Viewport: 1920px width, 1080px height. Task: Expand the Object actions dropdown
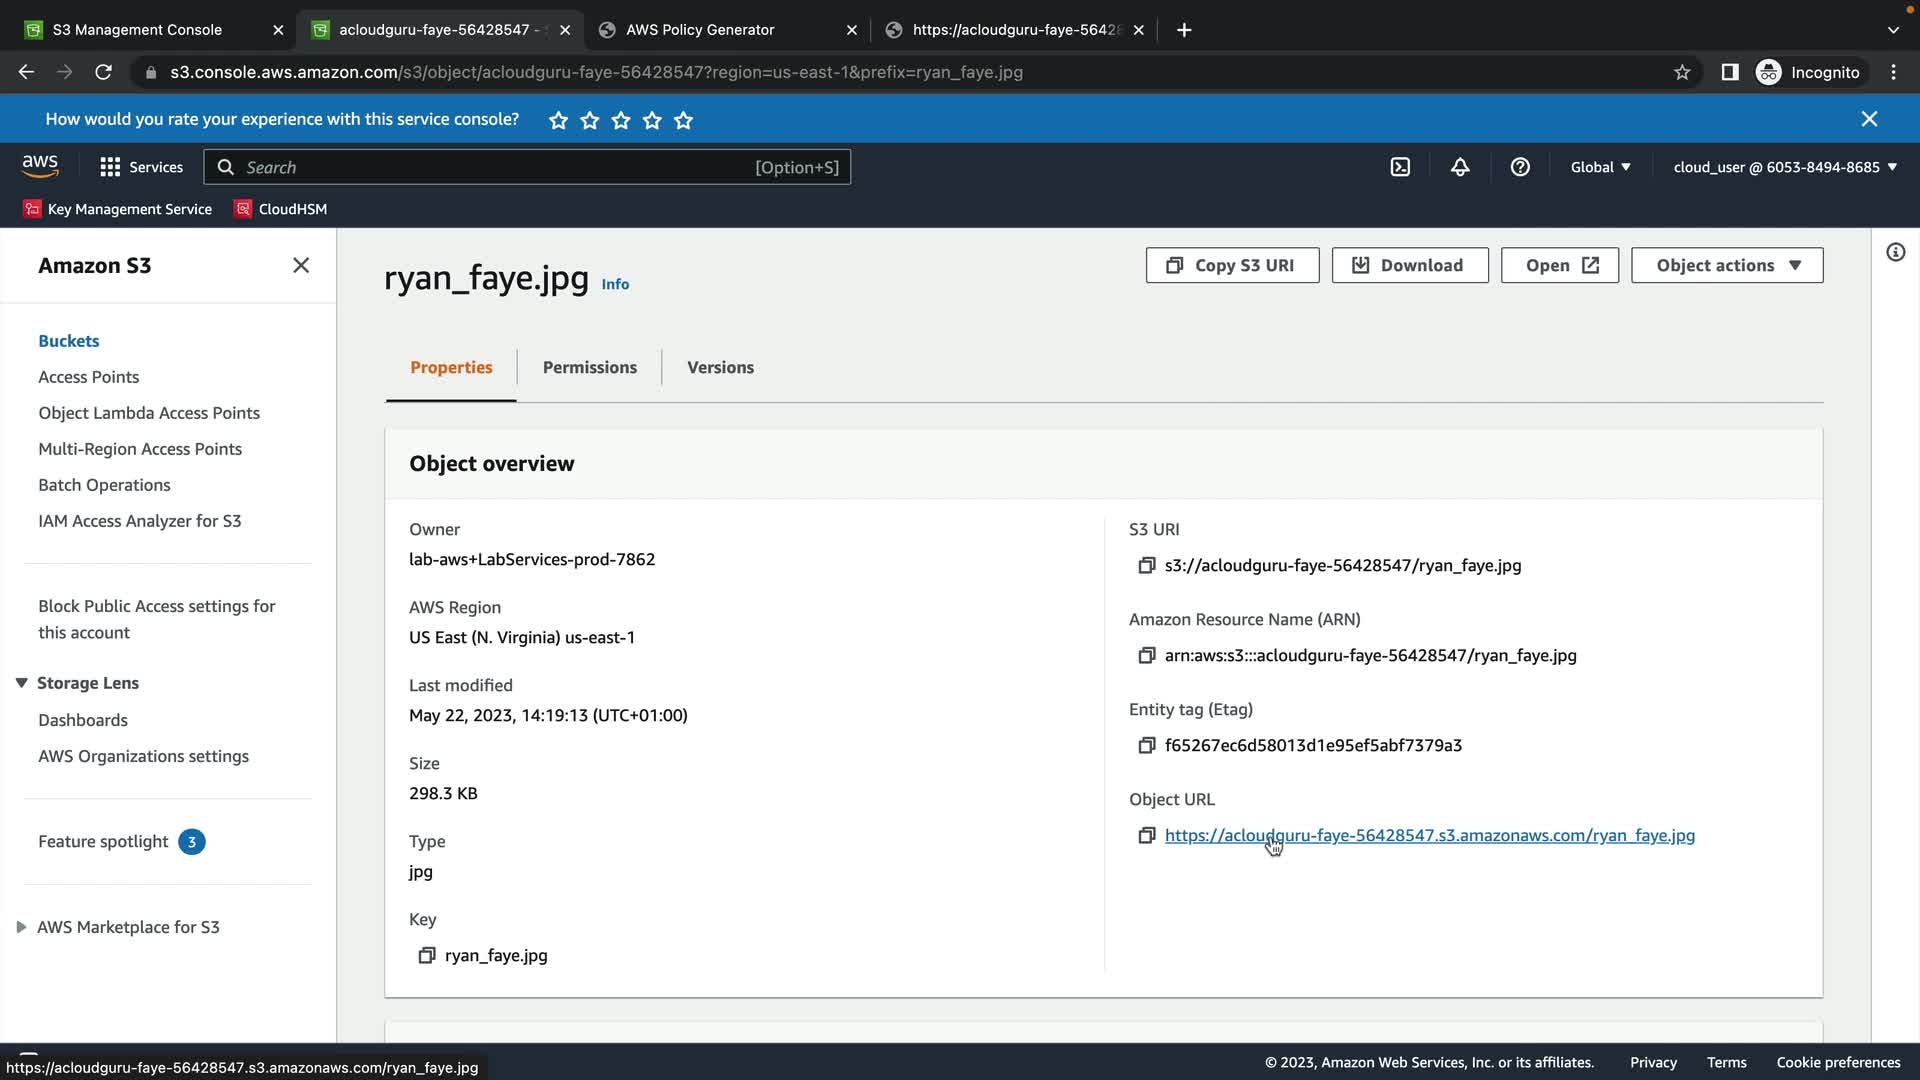pyautogui.click(x=1727, y=265)
